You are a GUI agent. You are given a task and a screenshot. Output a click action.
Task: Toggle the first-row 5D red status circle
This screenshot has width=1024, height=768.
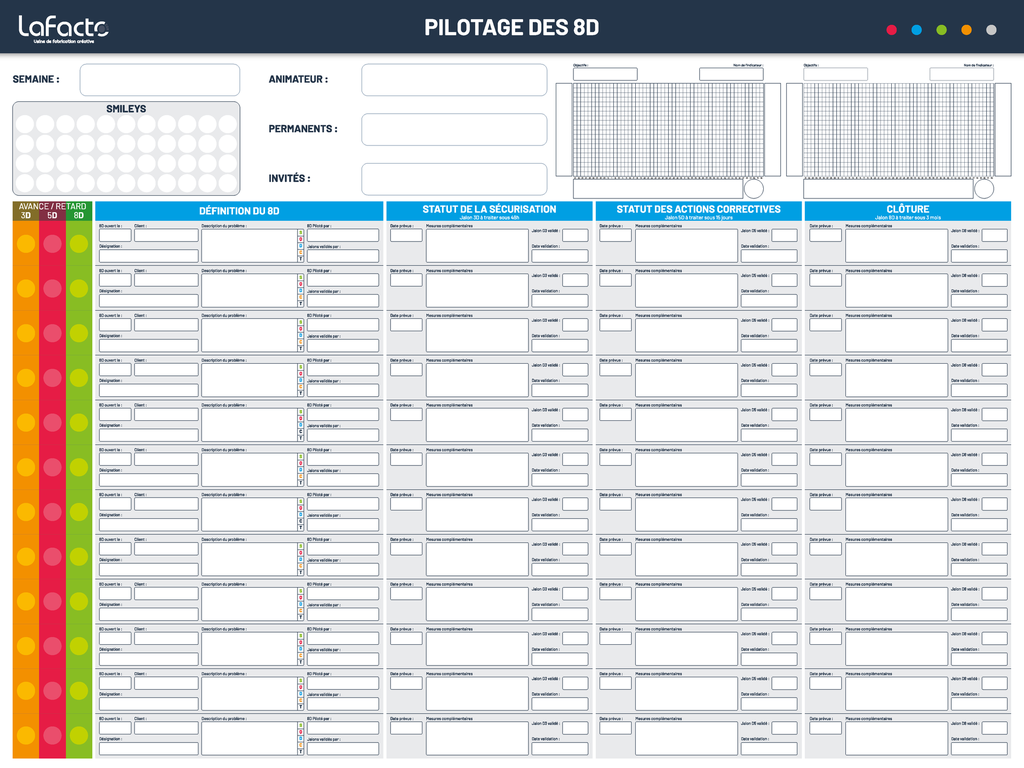click(52, 244)
